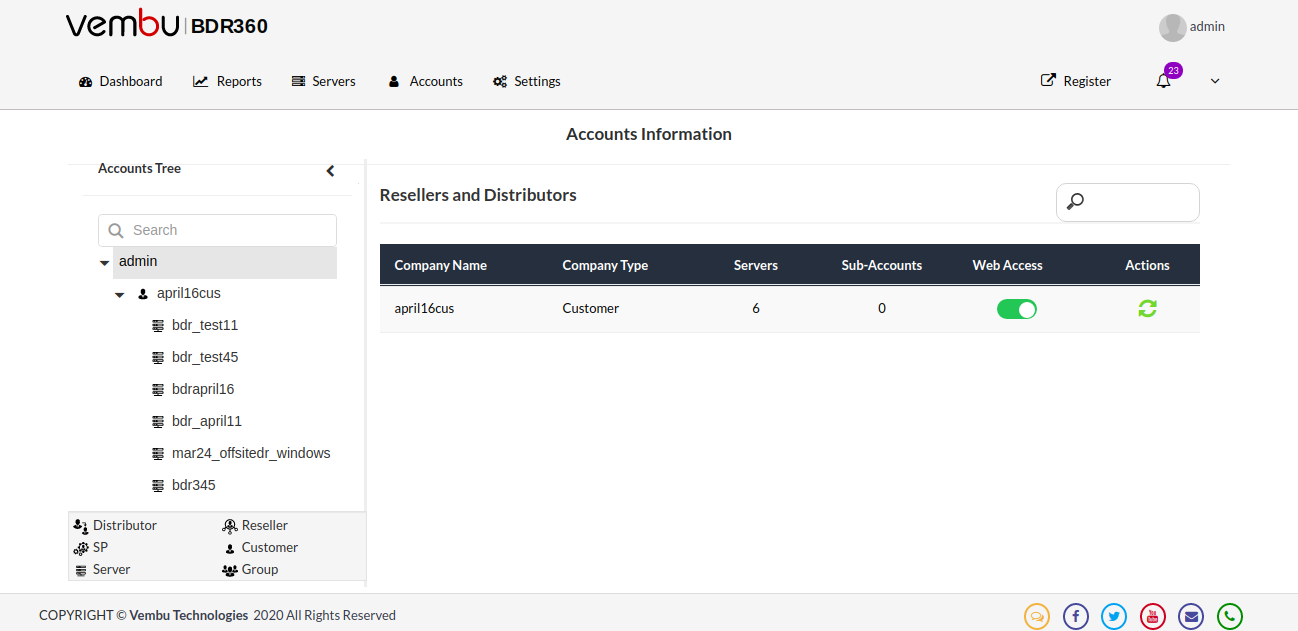The image size is (1298, 631).
Task: Select server mar24_offsitedr_windows in tree
Action: (x=251, y=453)
